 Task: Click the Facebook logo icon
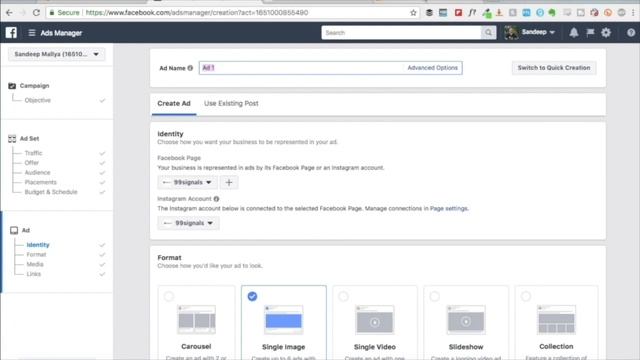[x=11, y=33]
